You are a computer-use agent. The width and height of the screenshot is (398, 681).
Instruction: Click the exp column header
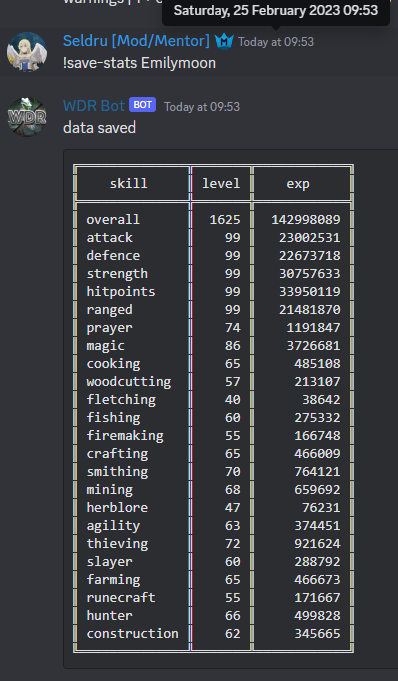298,184
